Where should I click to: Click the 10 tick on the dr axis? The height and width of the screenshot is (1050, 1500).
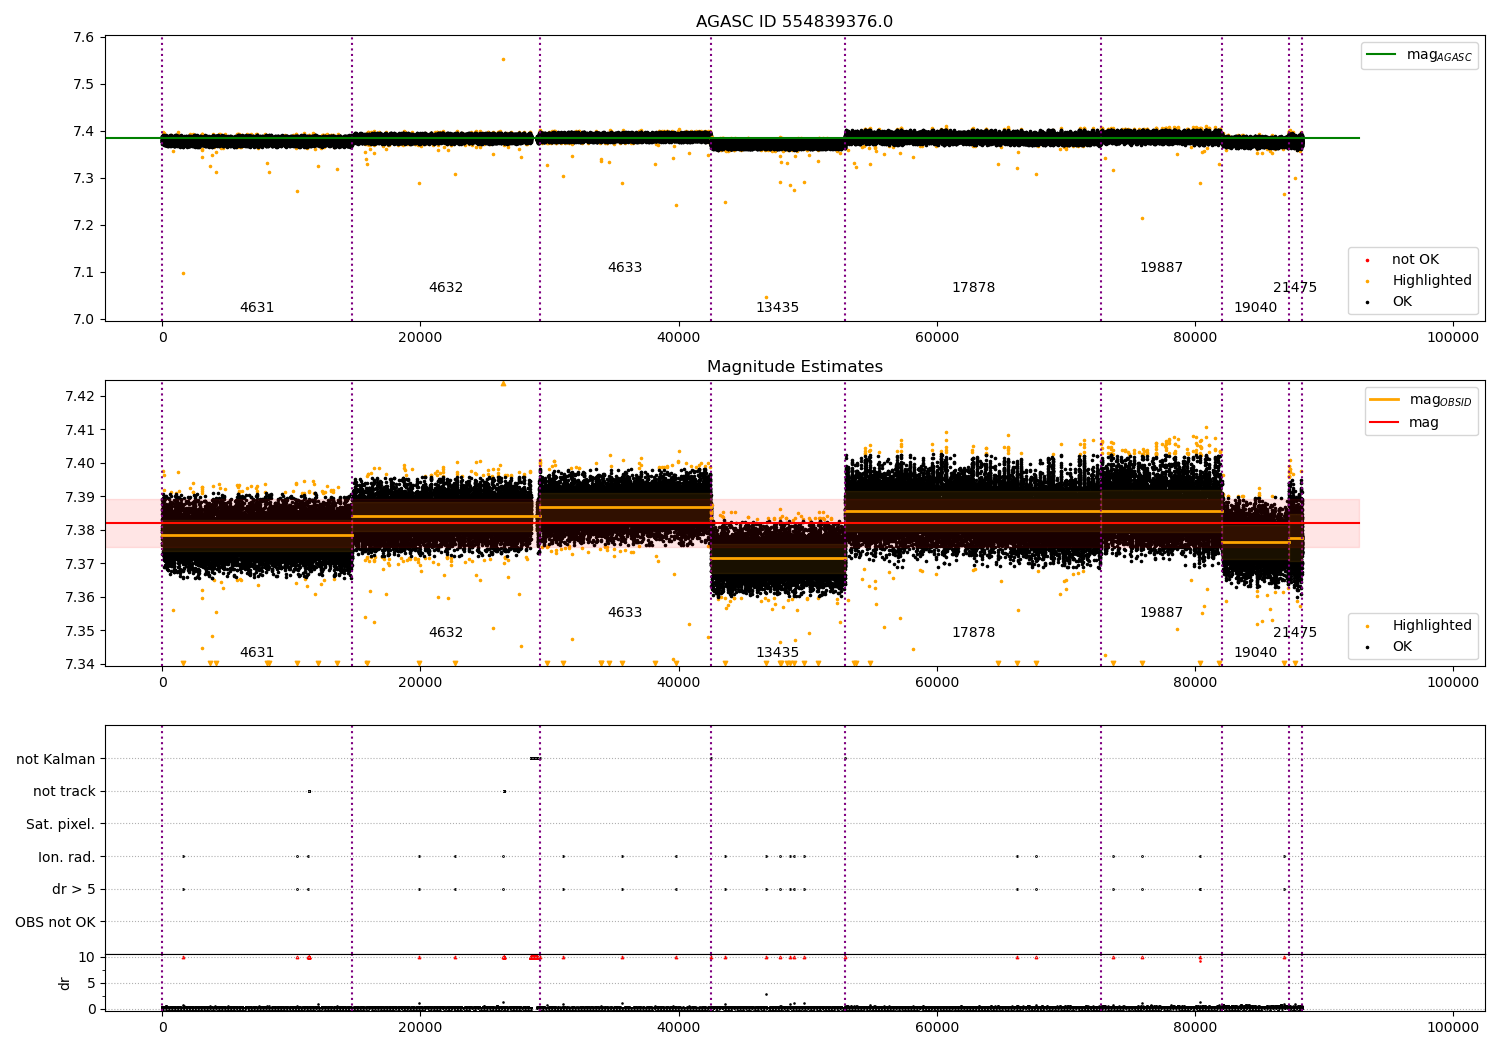(87, 958)
